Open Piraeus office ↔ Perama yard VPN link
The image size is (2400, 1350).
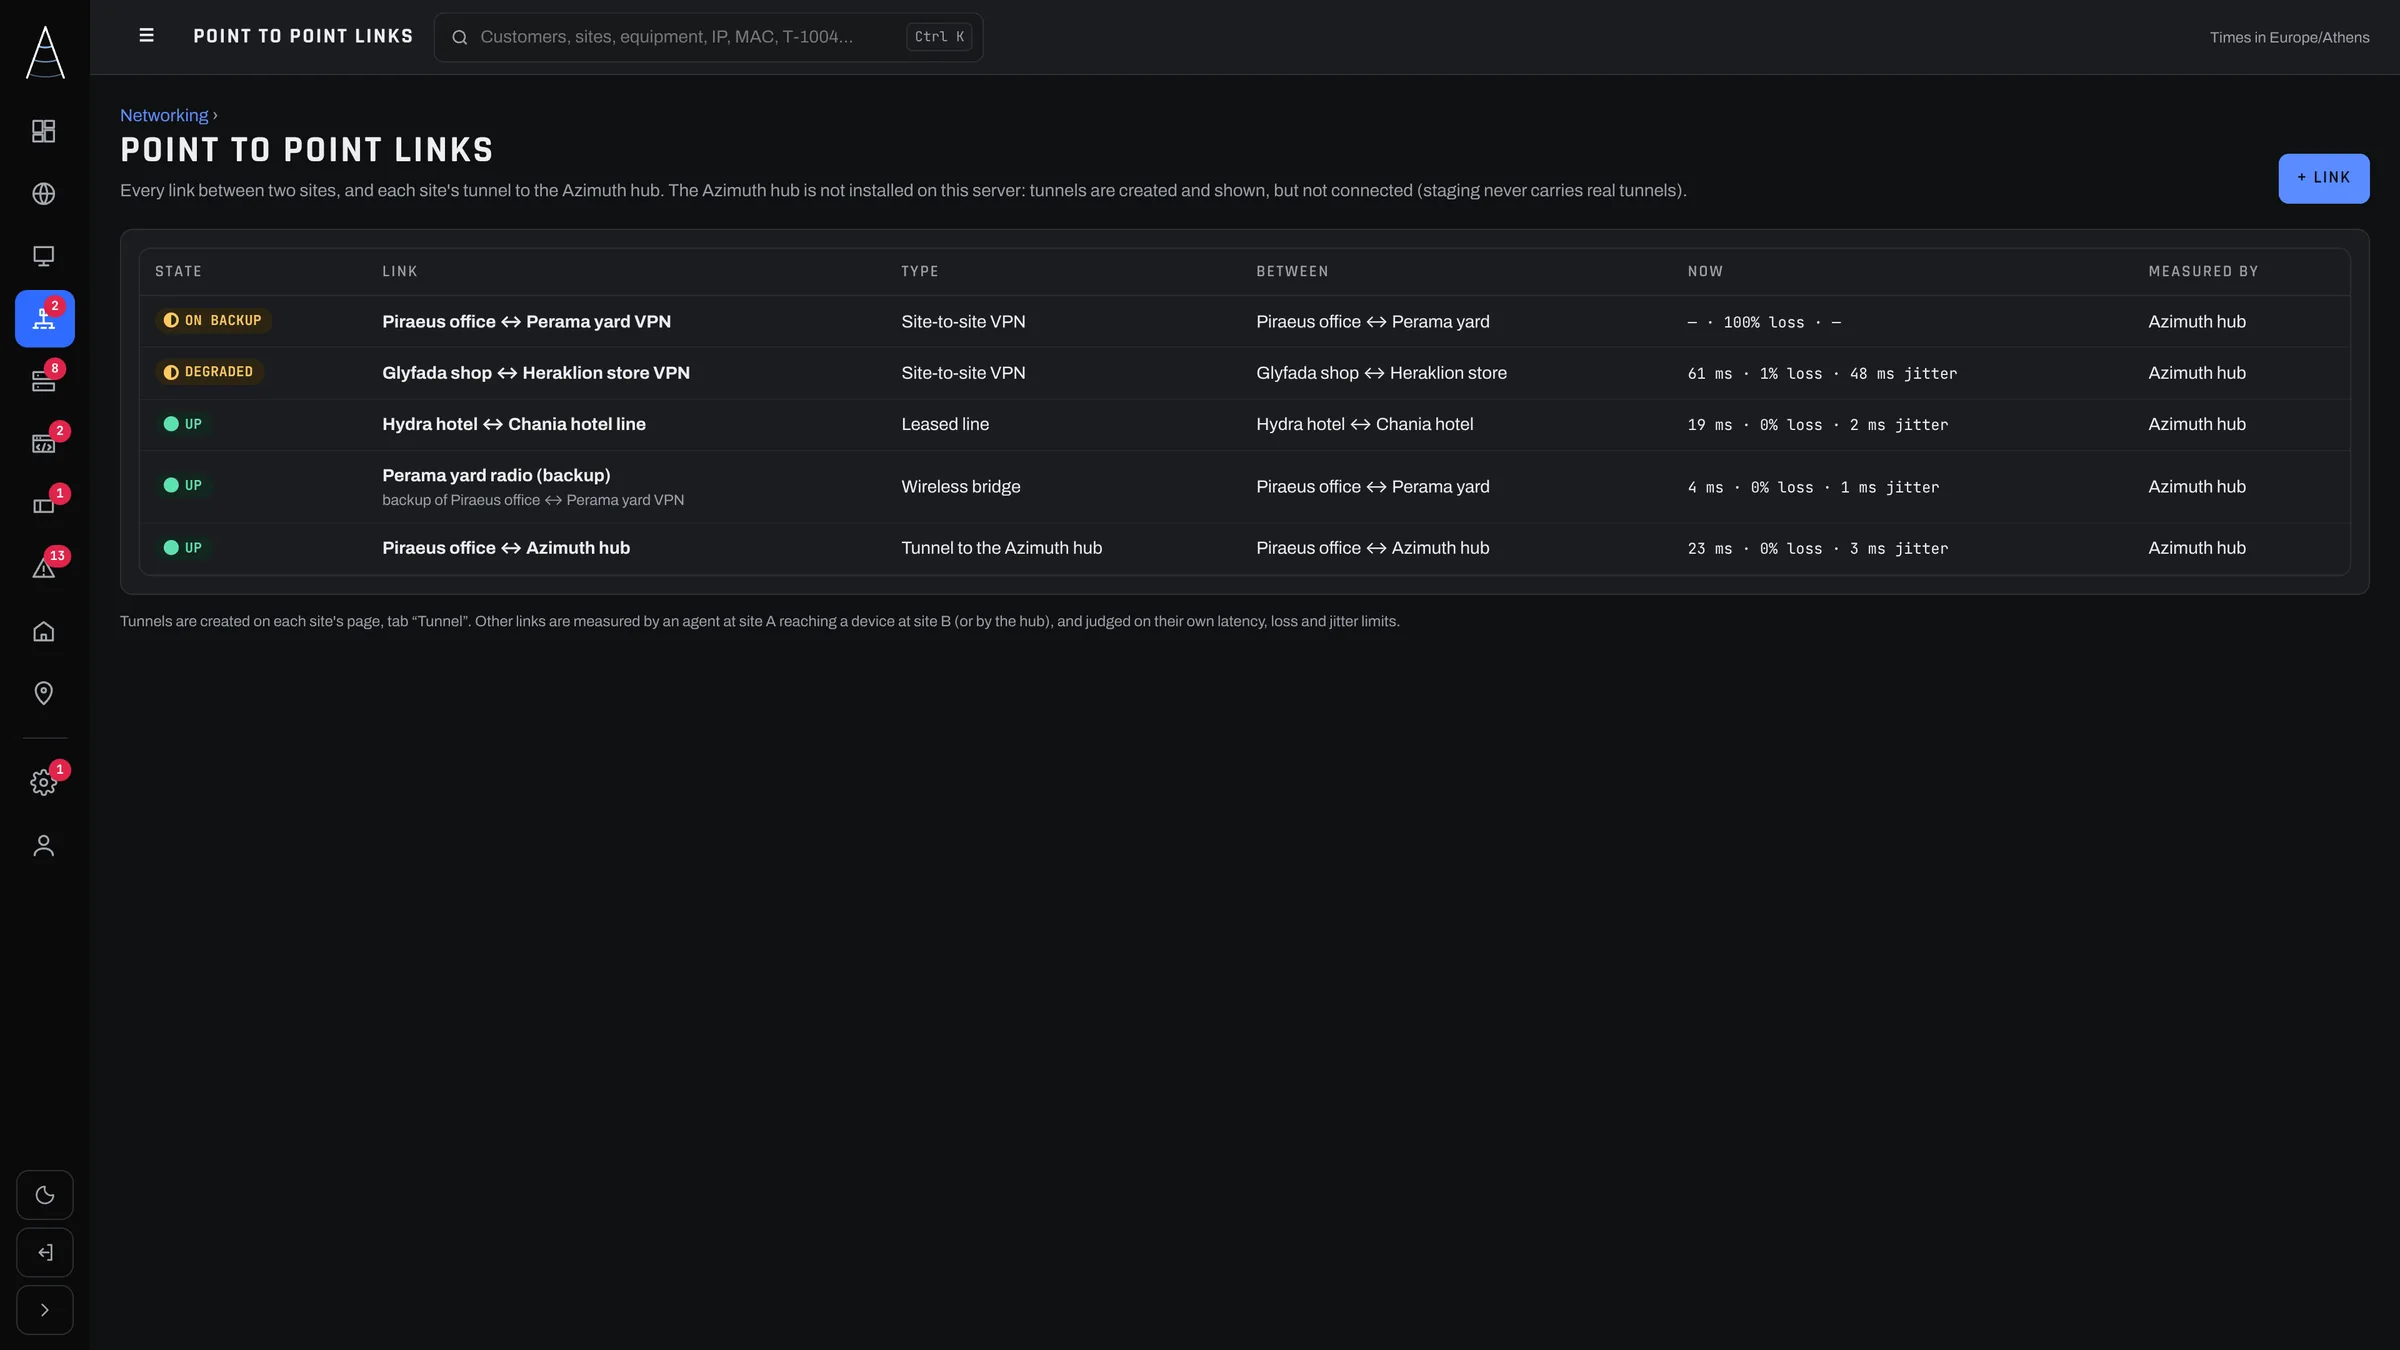pos(526,322)
